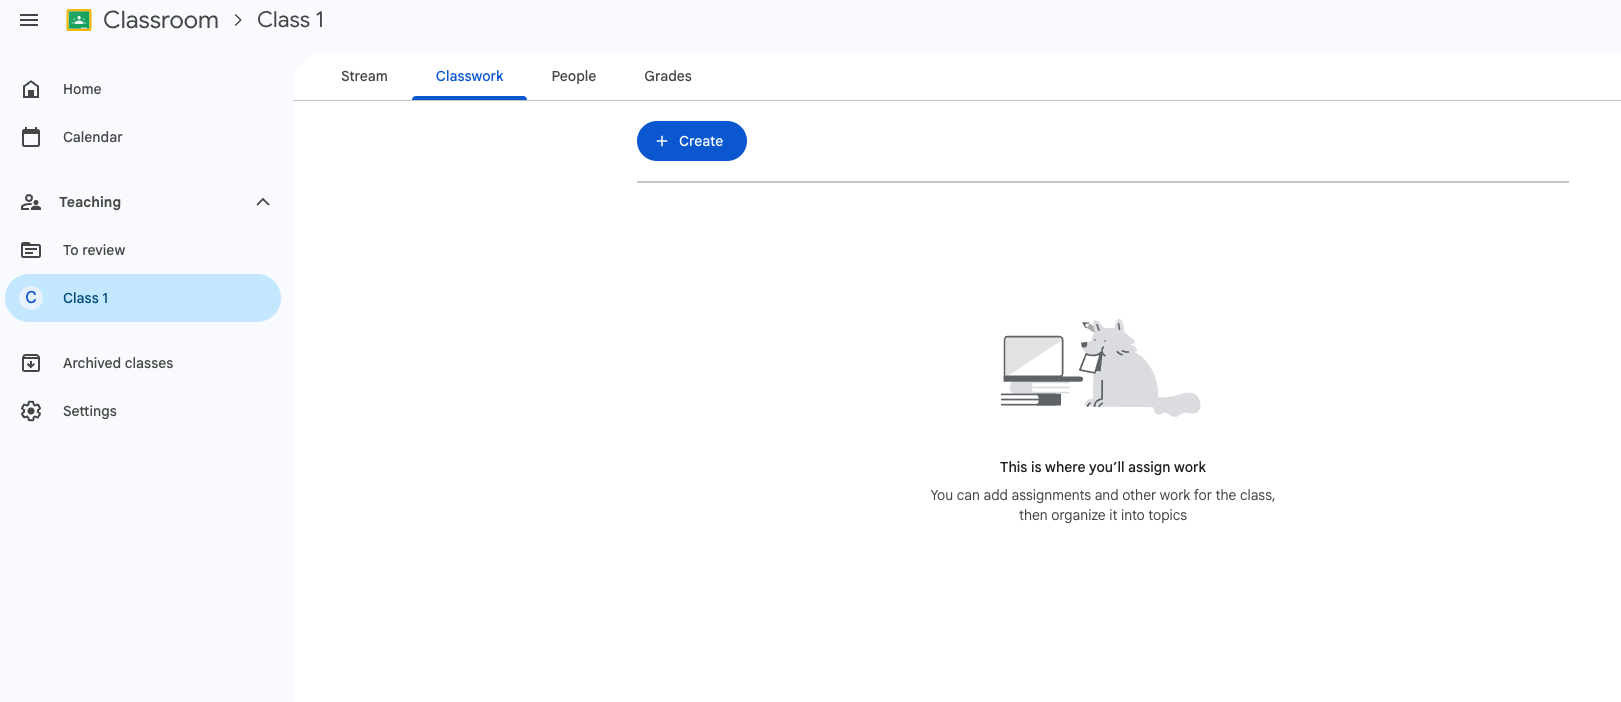The width and height of the screenshot is (1621, 702).
Task: Click the To review folder icon
Action: tap(31, 250)
